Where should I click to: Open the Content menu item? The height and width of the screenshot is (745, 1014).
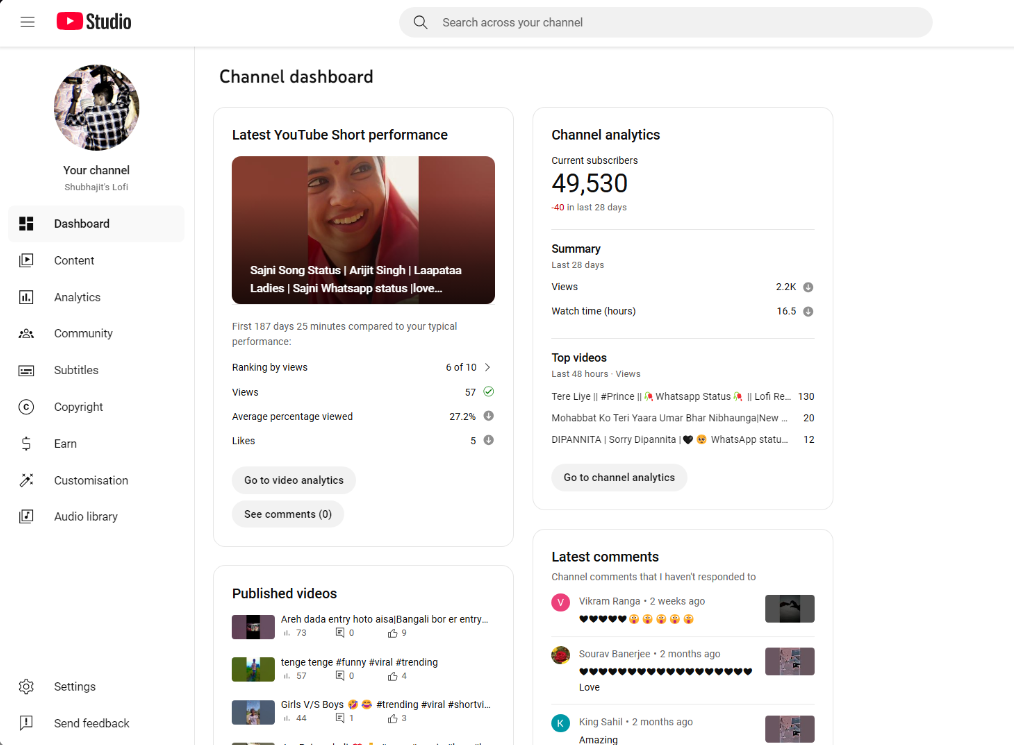96,261
